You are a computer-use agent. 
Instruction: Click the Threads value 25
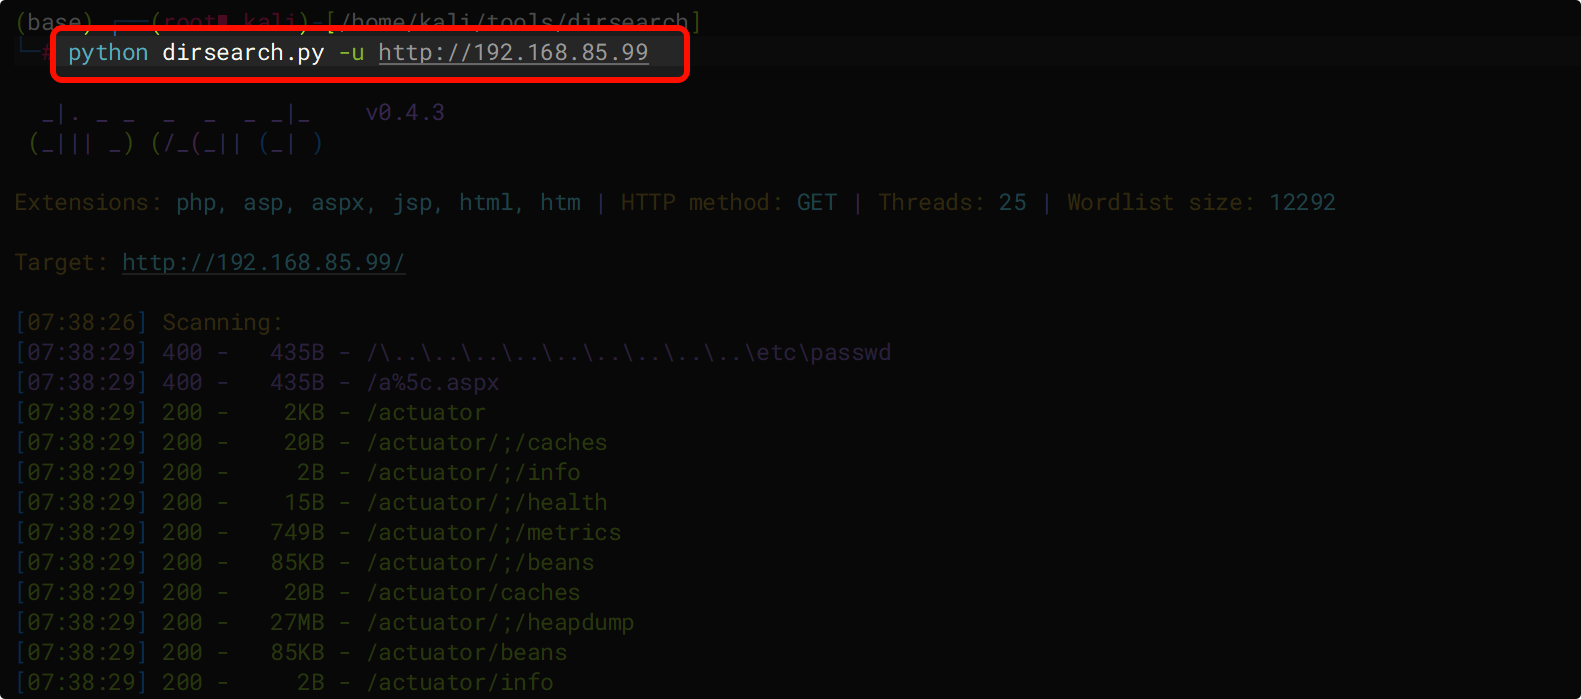[x=1012, y=203]
